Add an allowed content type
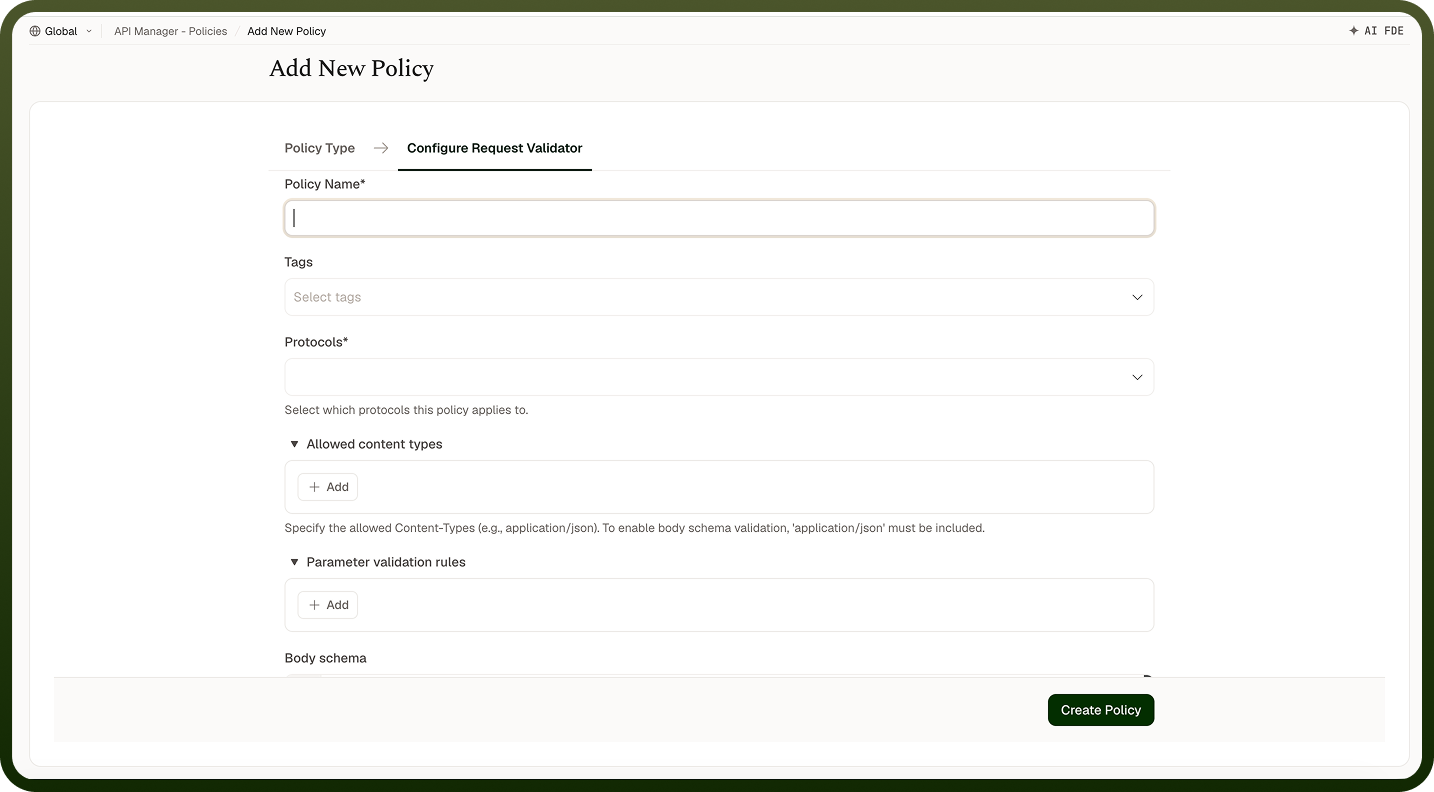 (x=328, y=487)
